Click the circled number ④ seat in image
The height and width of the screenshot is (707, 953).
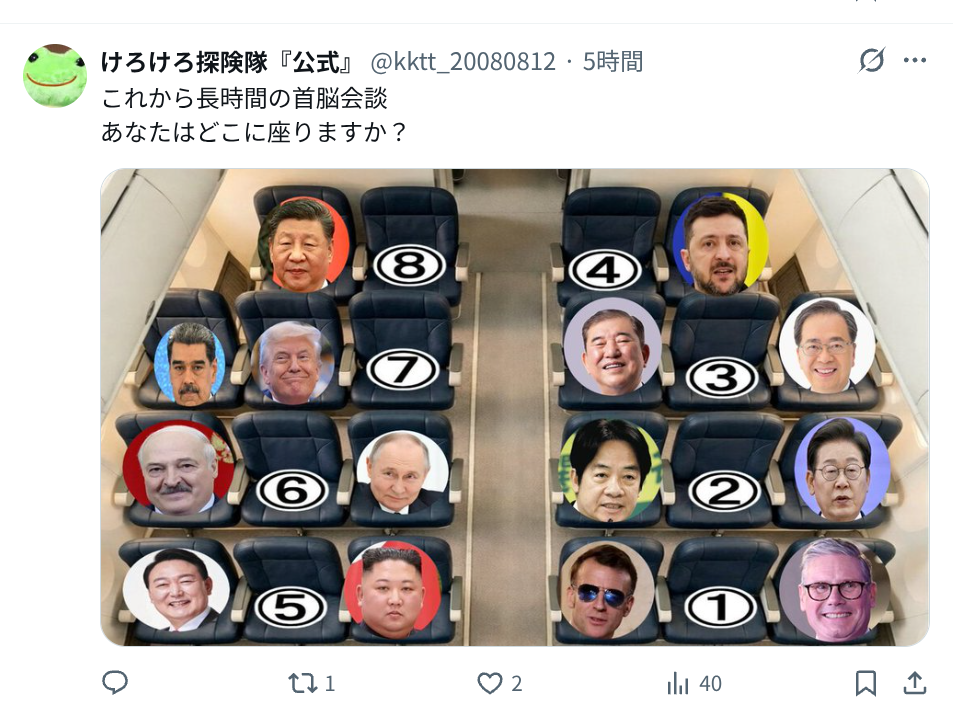point(605,269)
